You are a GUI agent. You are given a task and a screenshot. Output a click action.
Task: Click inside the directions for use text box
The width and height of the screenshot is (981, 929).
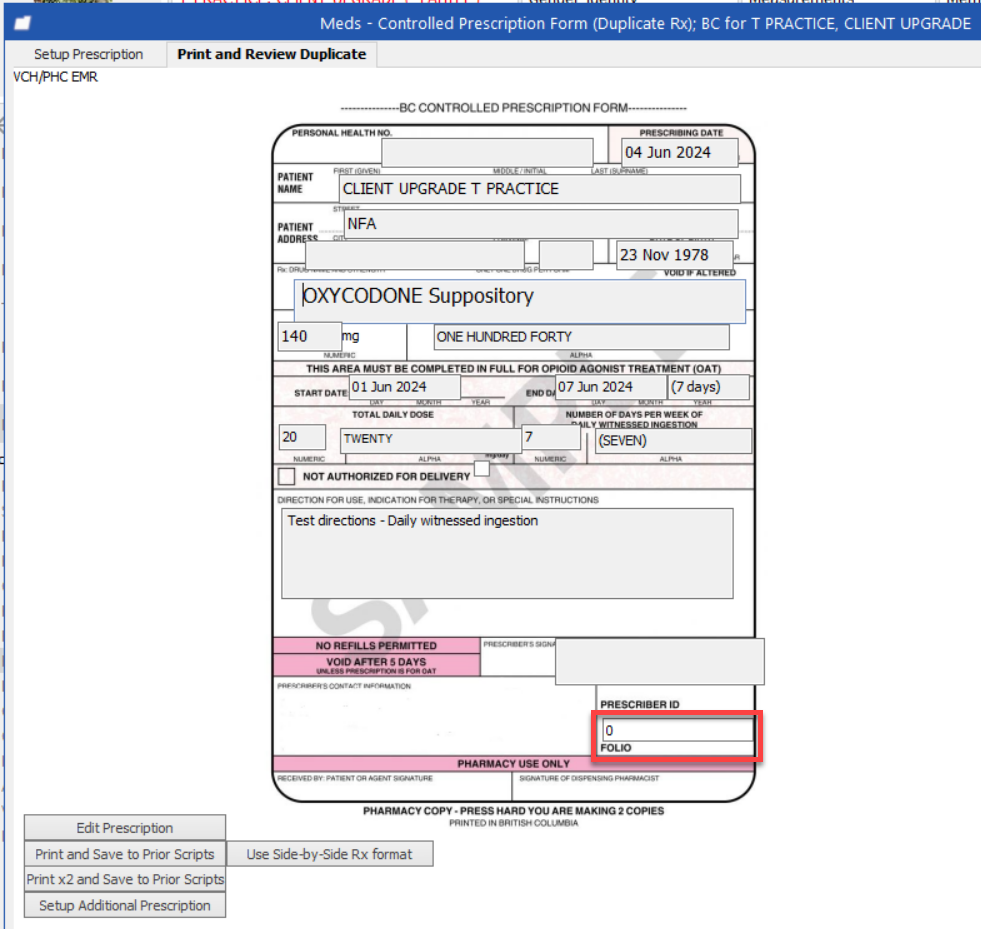(x=506, y=553)
